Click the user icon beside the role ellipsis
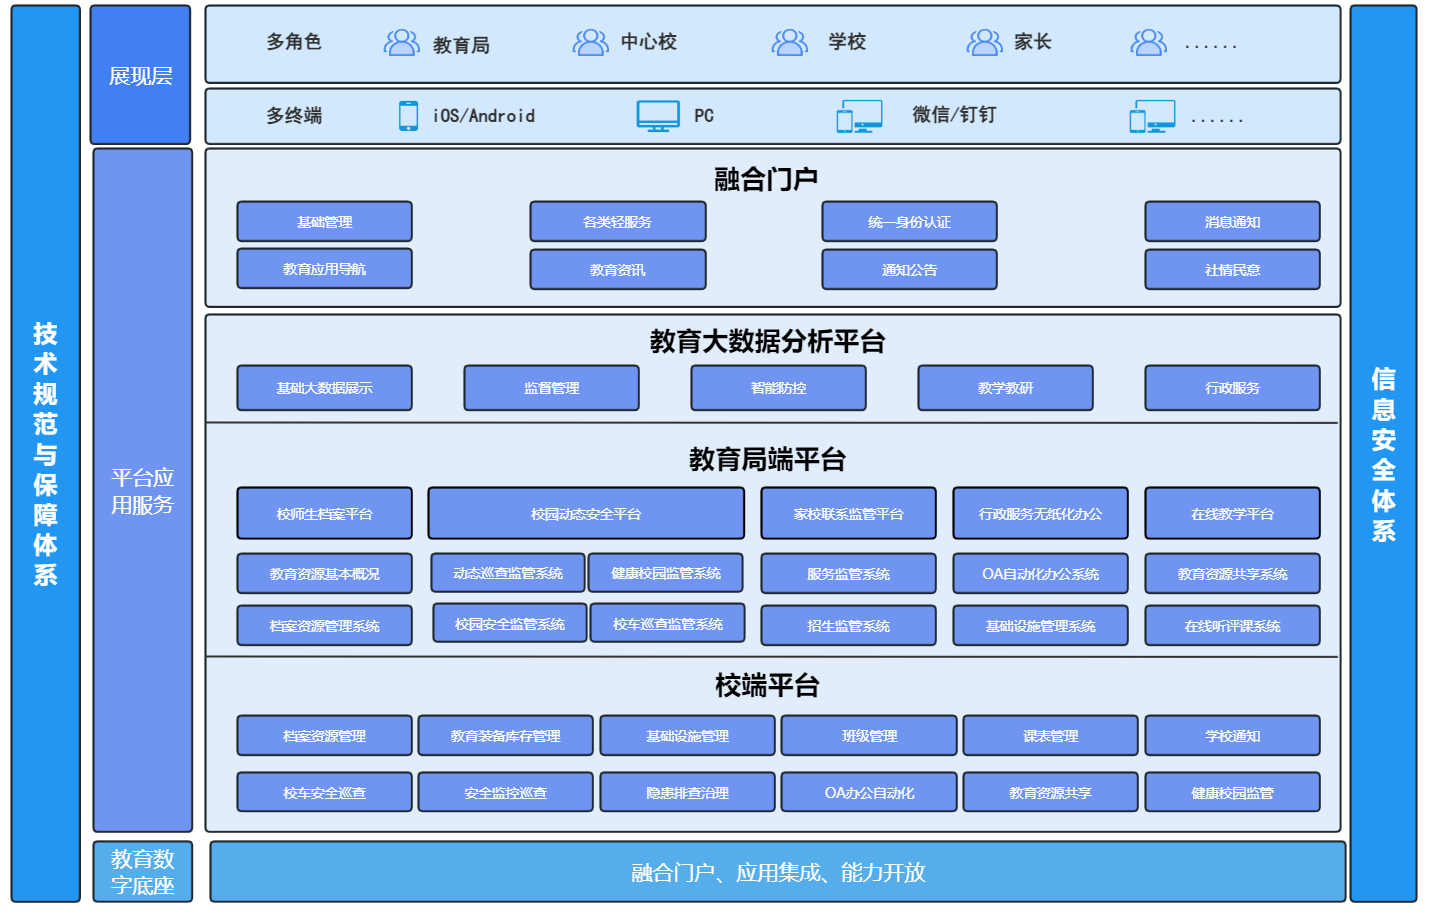The image size is (1429, 917). tap(1148, 42)
